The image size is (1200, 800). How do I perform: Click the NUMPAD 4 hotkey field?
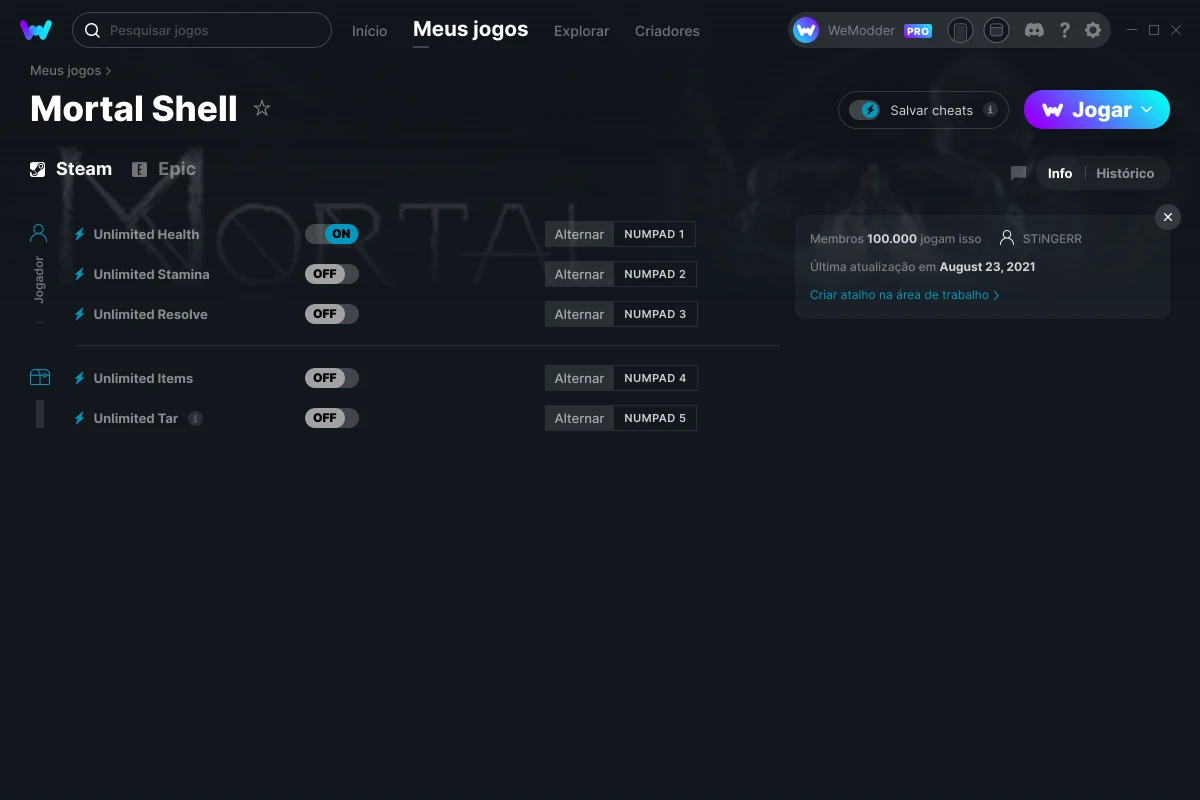[x=655, y=378]
